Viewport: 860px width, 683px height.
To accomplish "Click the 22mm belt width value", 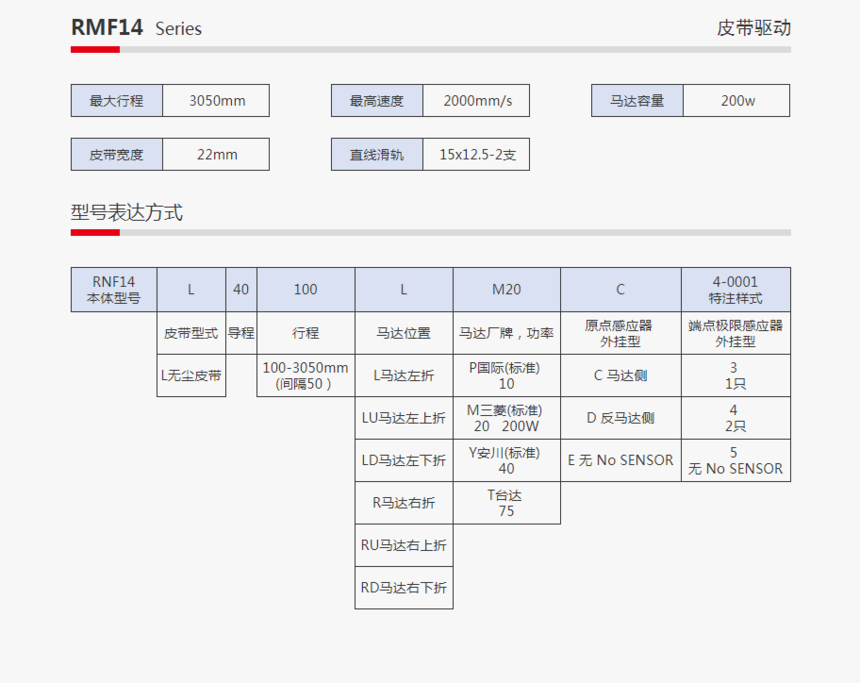I will click(216, 155).
